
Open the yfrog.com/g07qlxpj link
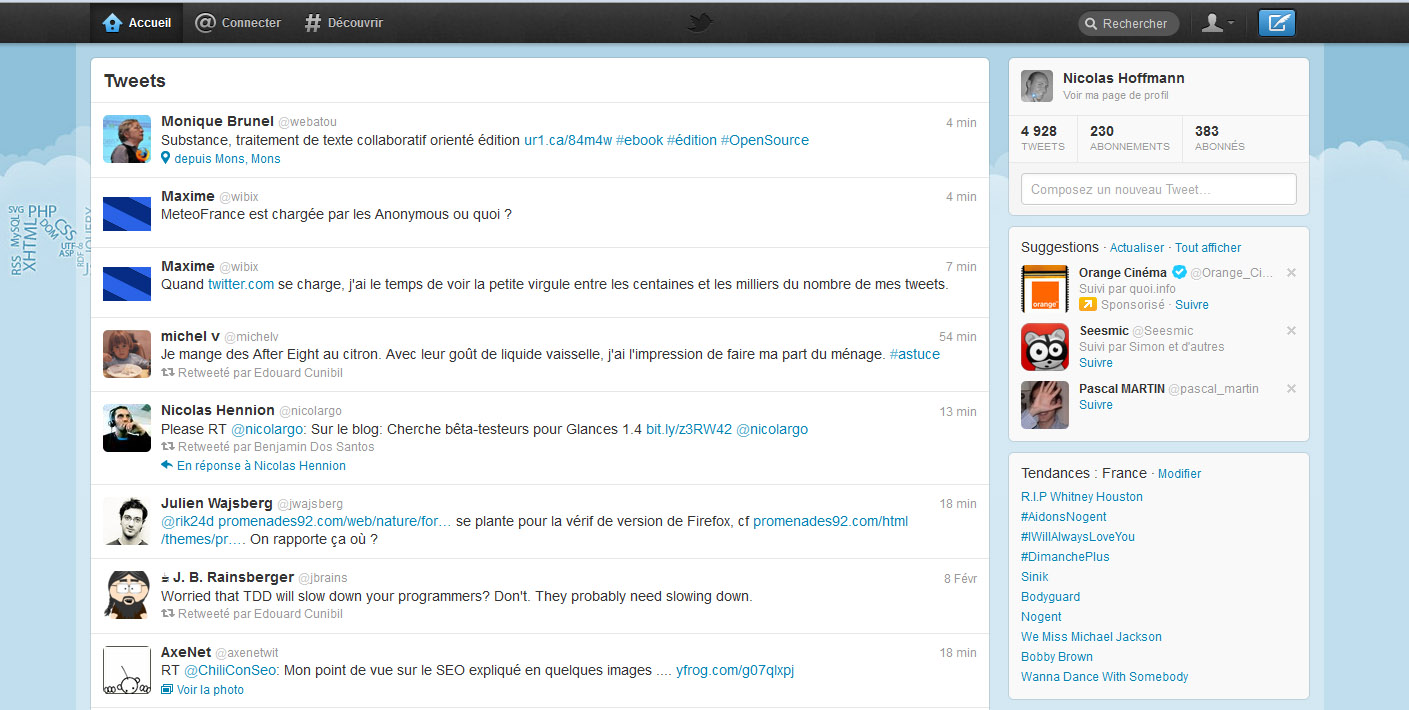[735, 671]
